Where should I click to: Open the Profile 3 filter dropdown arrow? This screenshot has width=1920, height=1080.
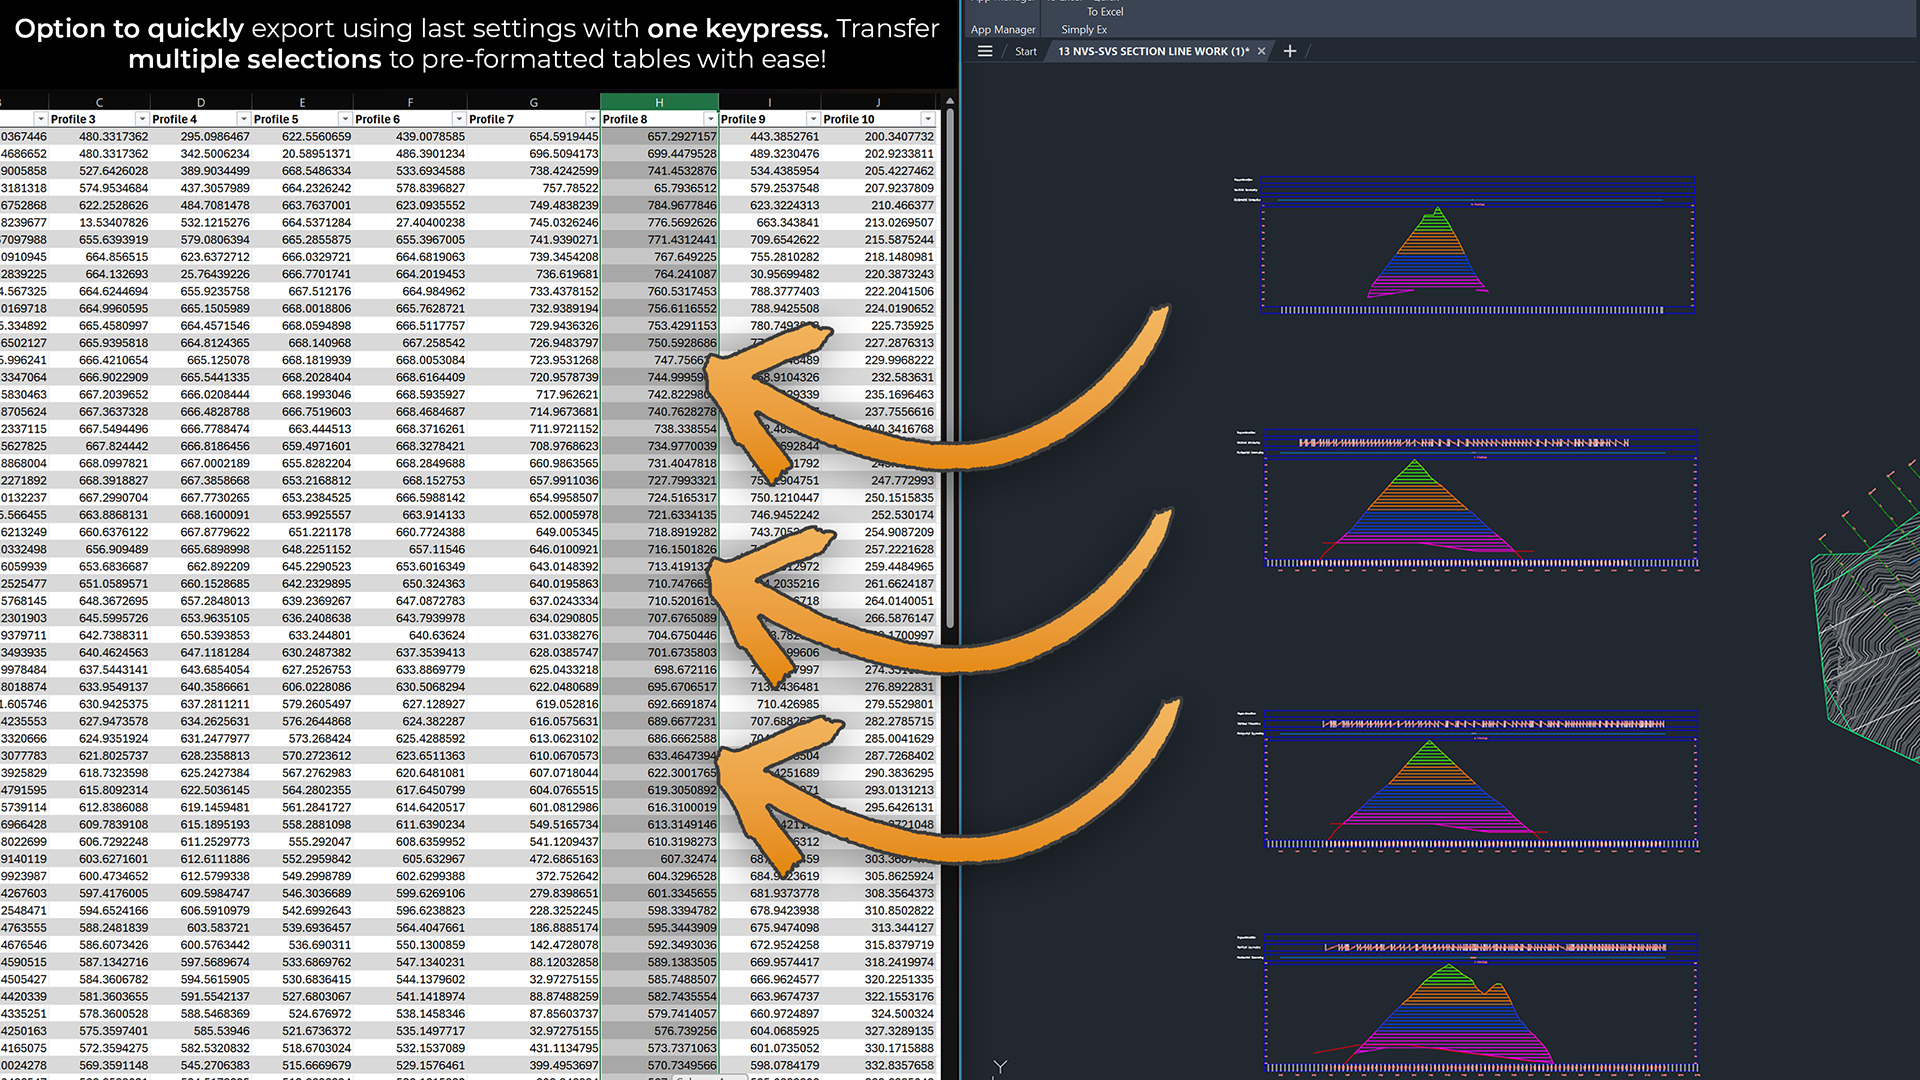[142, 119]
